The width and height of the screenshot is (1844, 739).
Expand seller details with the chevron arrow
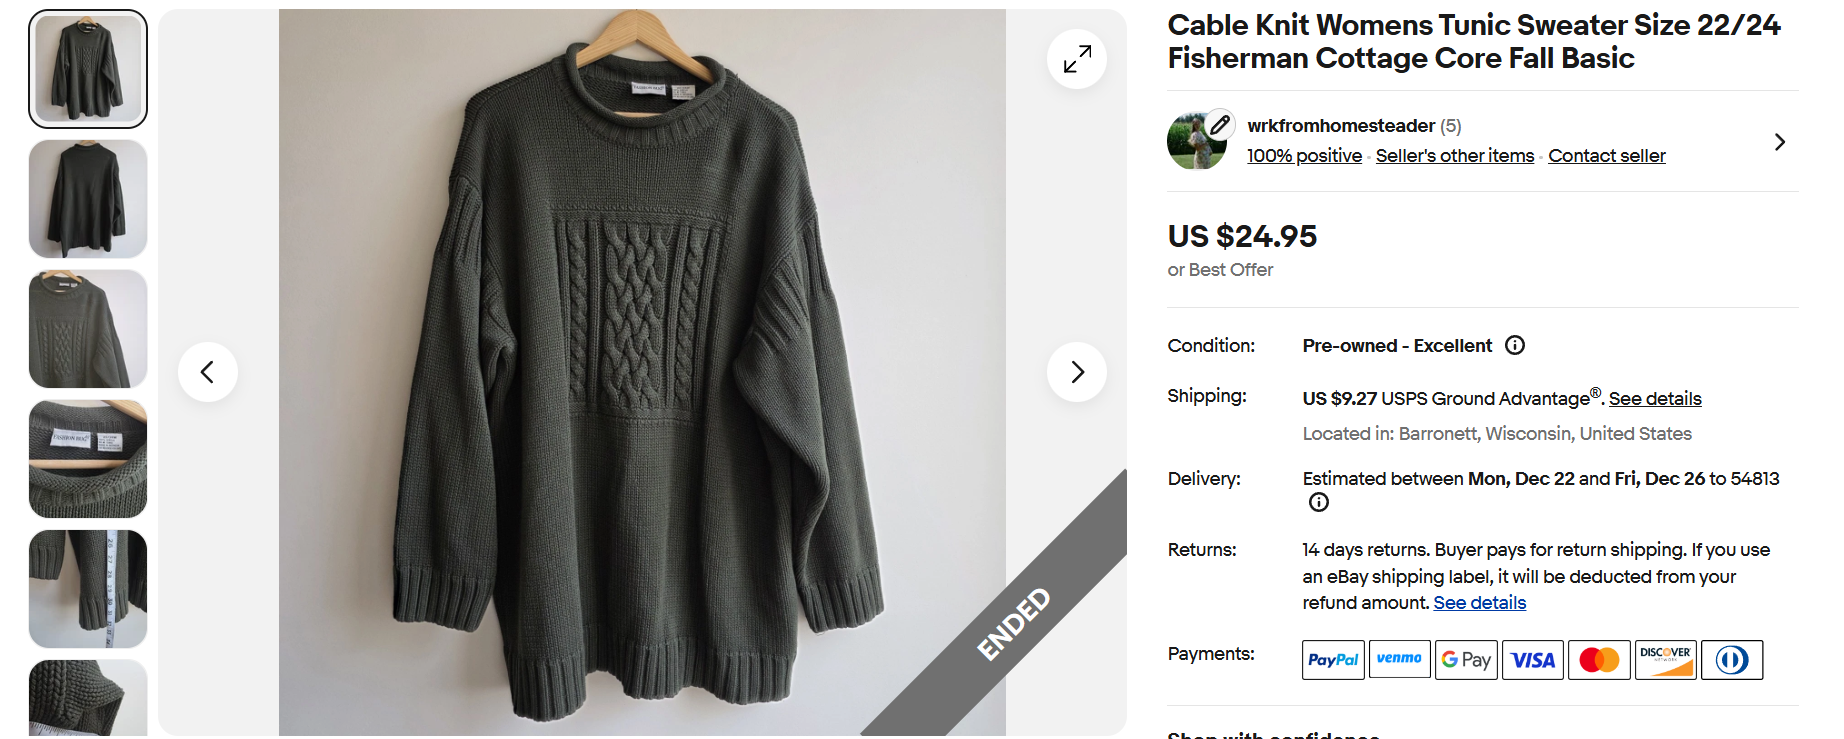point(1779,142)
